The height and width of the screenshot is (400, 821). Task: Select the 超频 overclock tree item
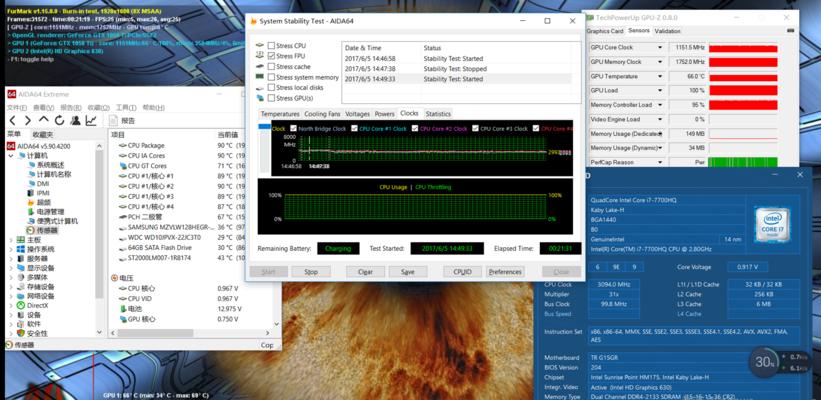coord(44,203)
